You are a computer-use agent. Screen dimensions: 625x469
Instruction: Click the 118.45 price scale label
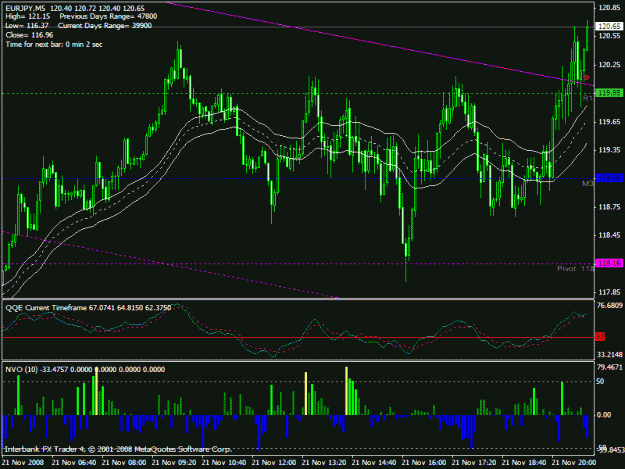[609, 235]
